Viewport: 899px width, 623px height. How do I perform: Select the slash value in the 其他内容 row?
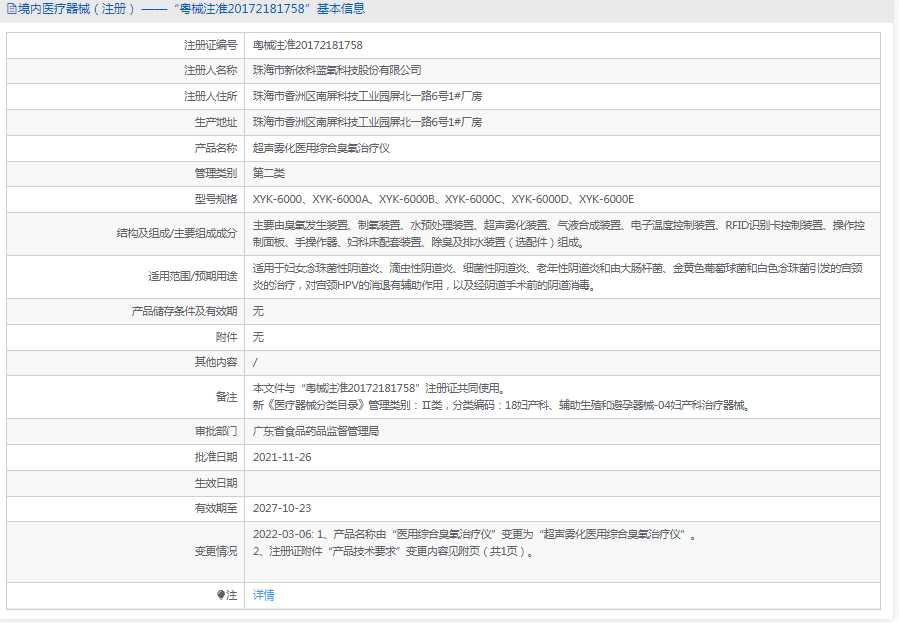(x=255, y=362)
